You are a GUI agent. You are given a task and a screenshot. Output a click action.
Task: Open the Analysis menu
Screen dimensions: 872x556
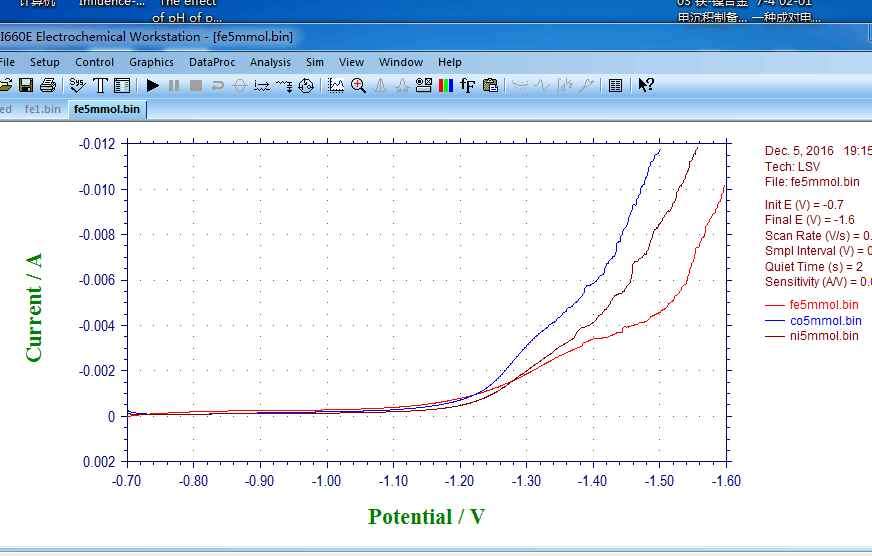[x=270, y=62]
